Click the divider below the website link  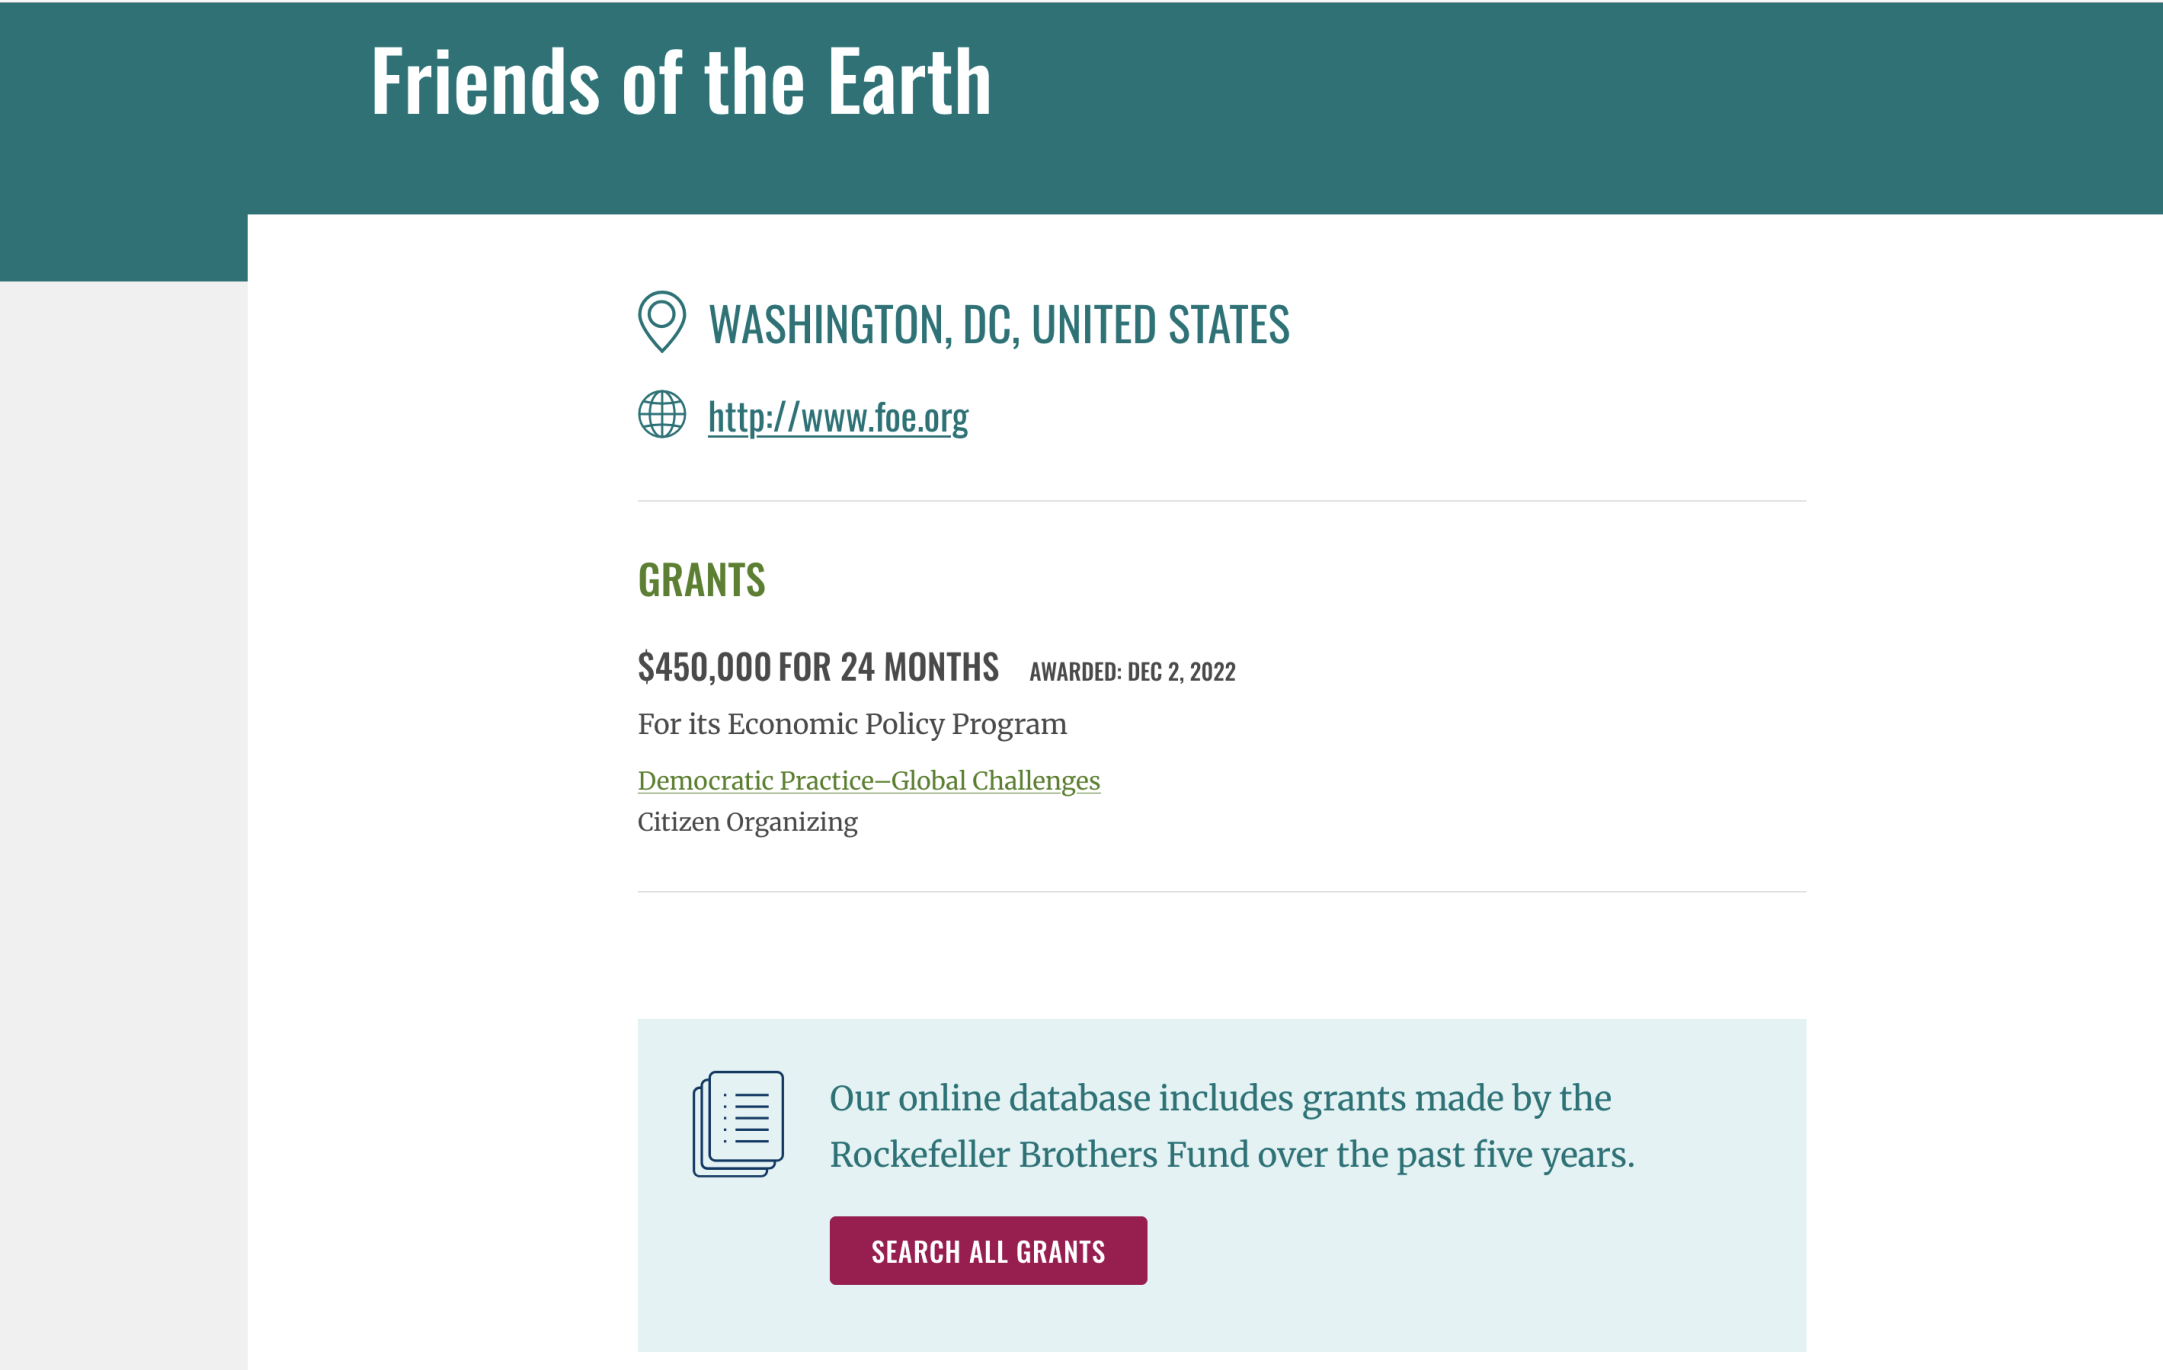(x=1222, y=501)
